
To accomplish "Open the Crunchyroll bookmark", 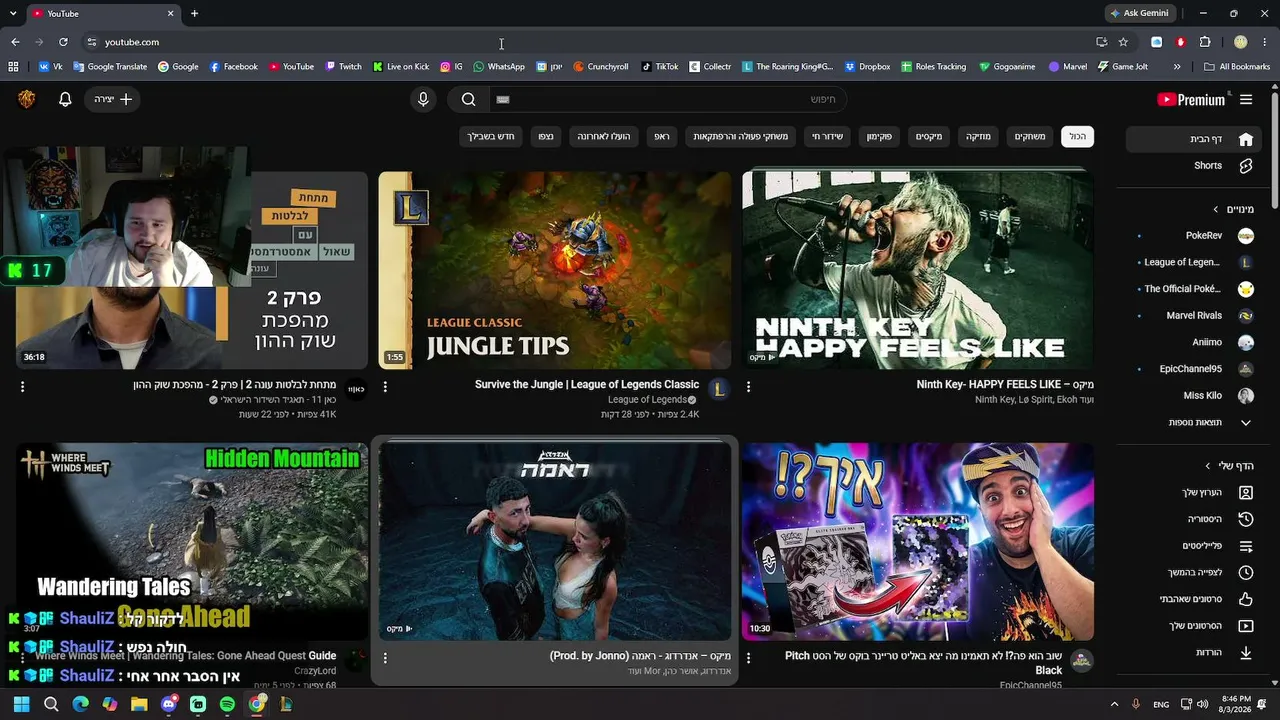I will tap(600, 67).
